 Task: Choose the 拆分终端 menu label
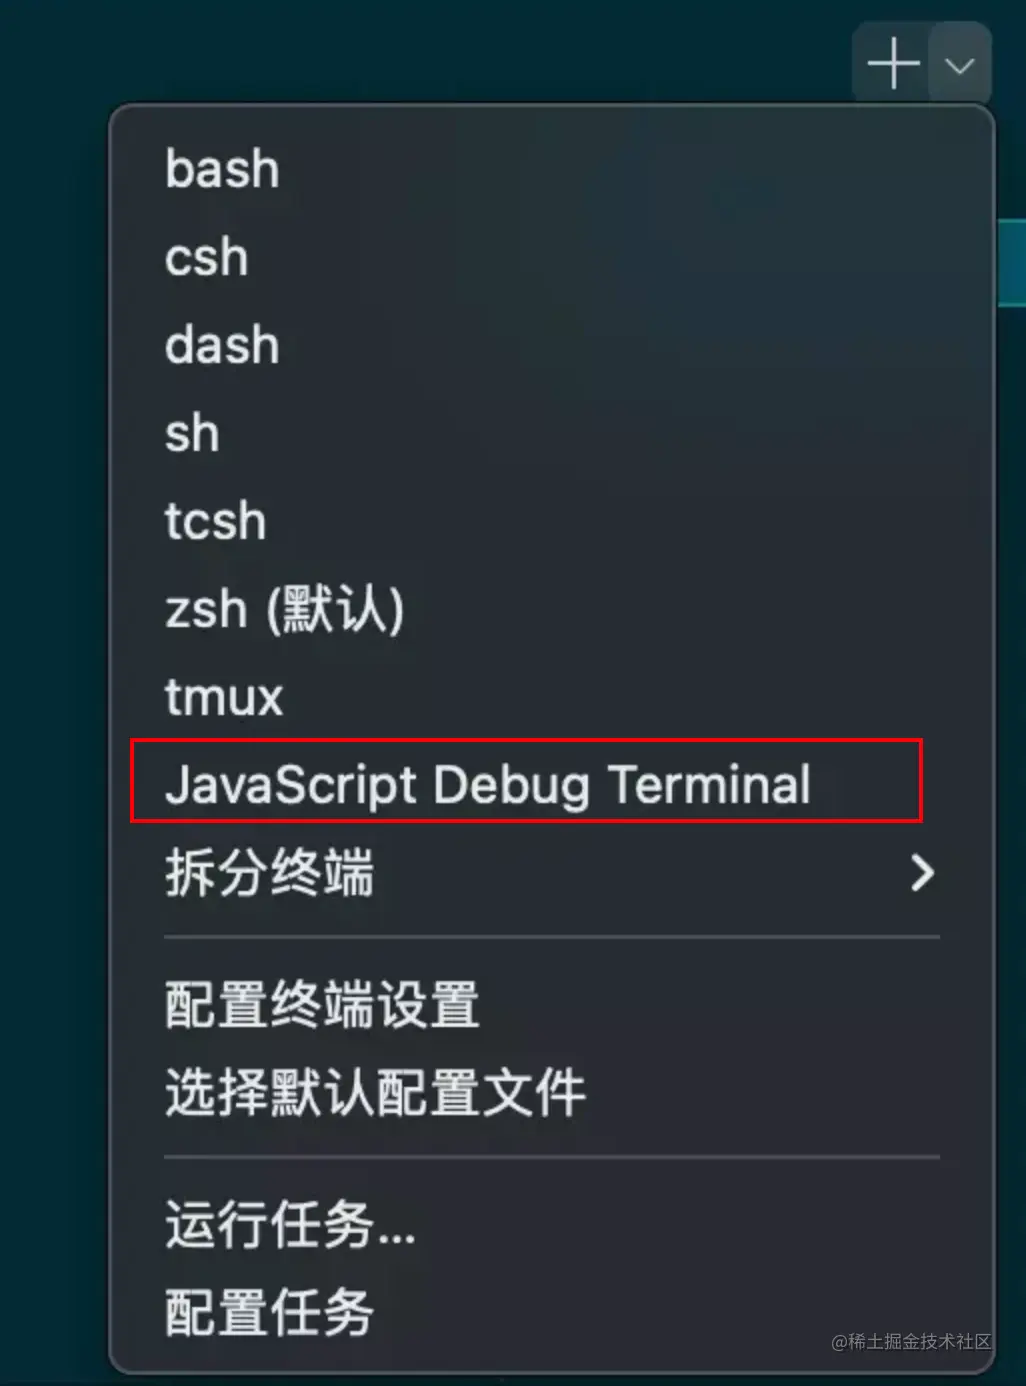[269, 873]
